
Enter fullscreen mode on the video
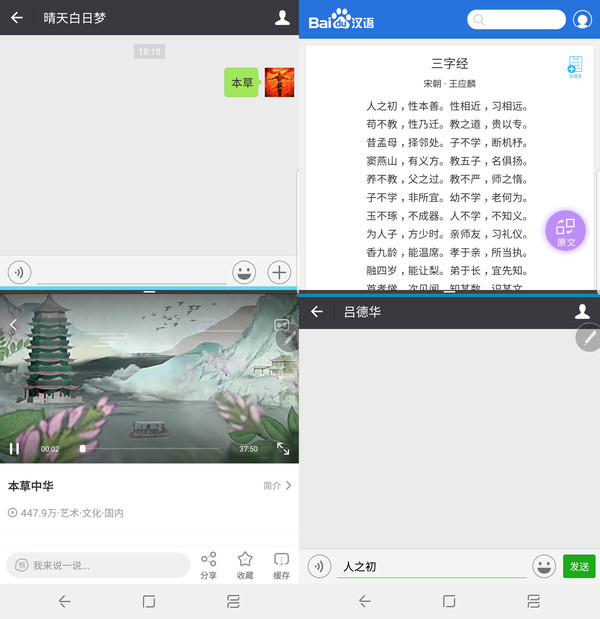283,449
